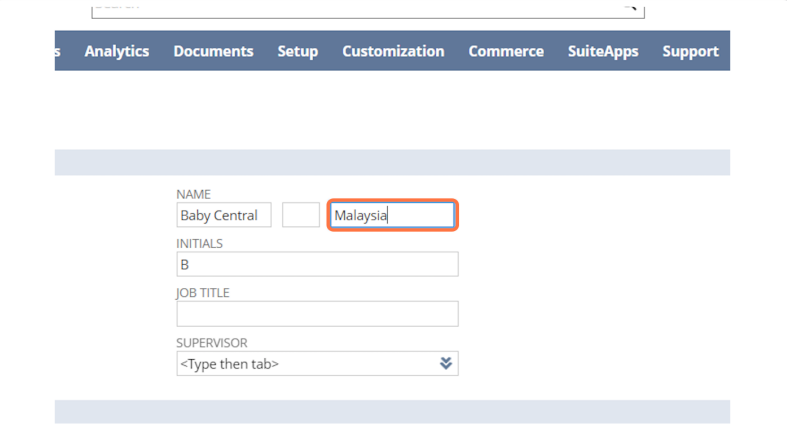Click the empty middle name field
This screenshot has width=787, height=427.
pyautogui.click(x=301, y=215)
